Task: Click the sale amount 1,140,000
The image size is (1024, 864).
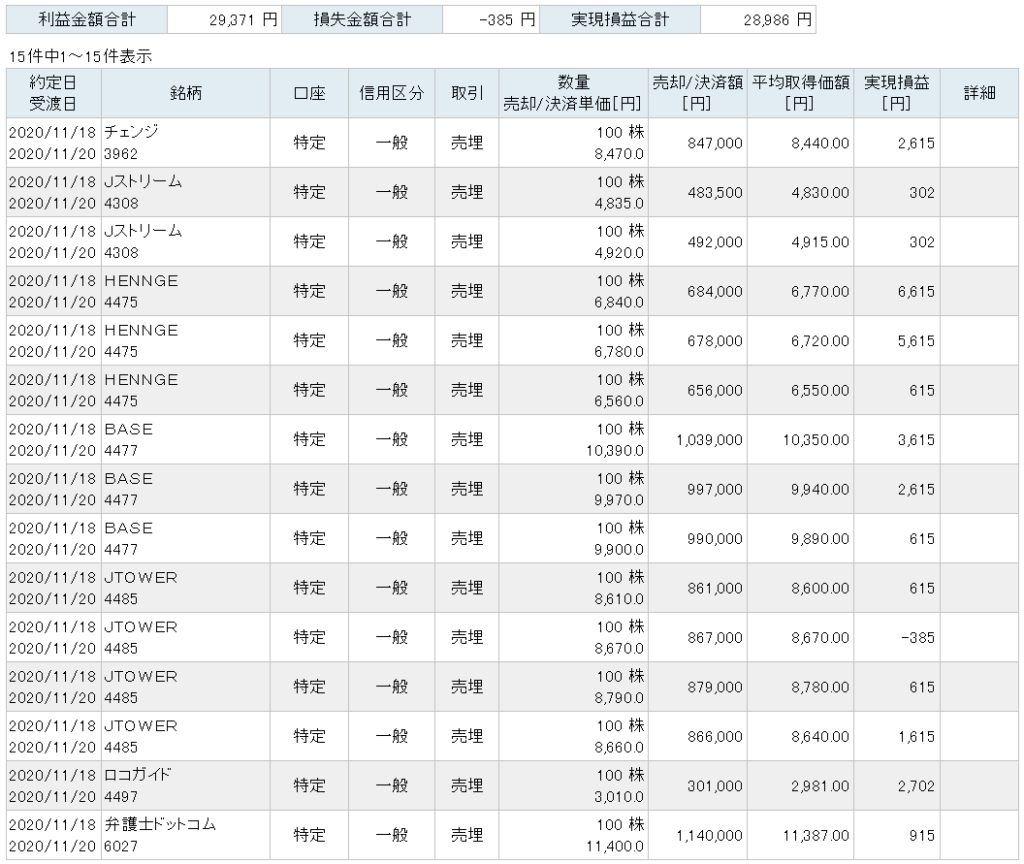Action: pos(709,836)
